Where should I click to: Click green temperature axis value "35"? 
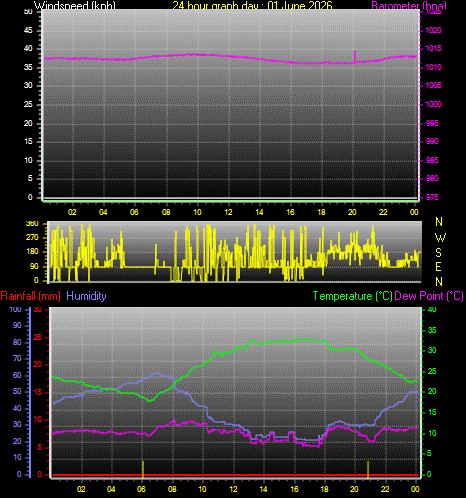point(432,330)
